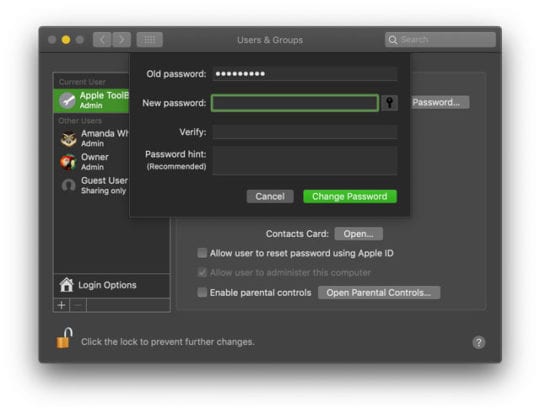Click Amanda's owl avatar
Viewport: 540px width, 414px height.
click(68, 139)
